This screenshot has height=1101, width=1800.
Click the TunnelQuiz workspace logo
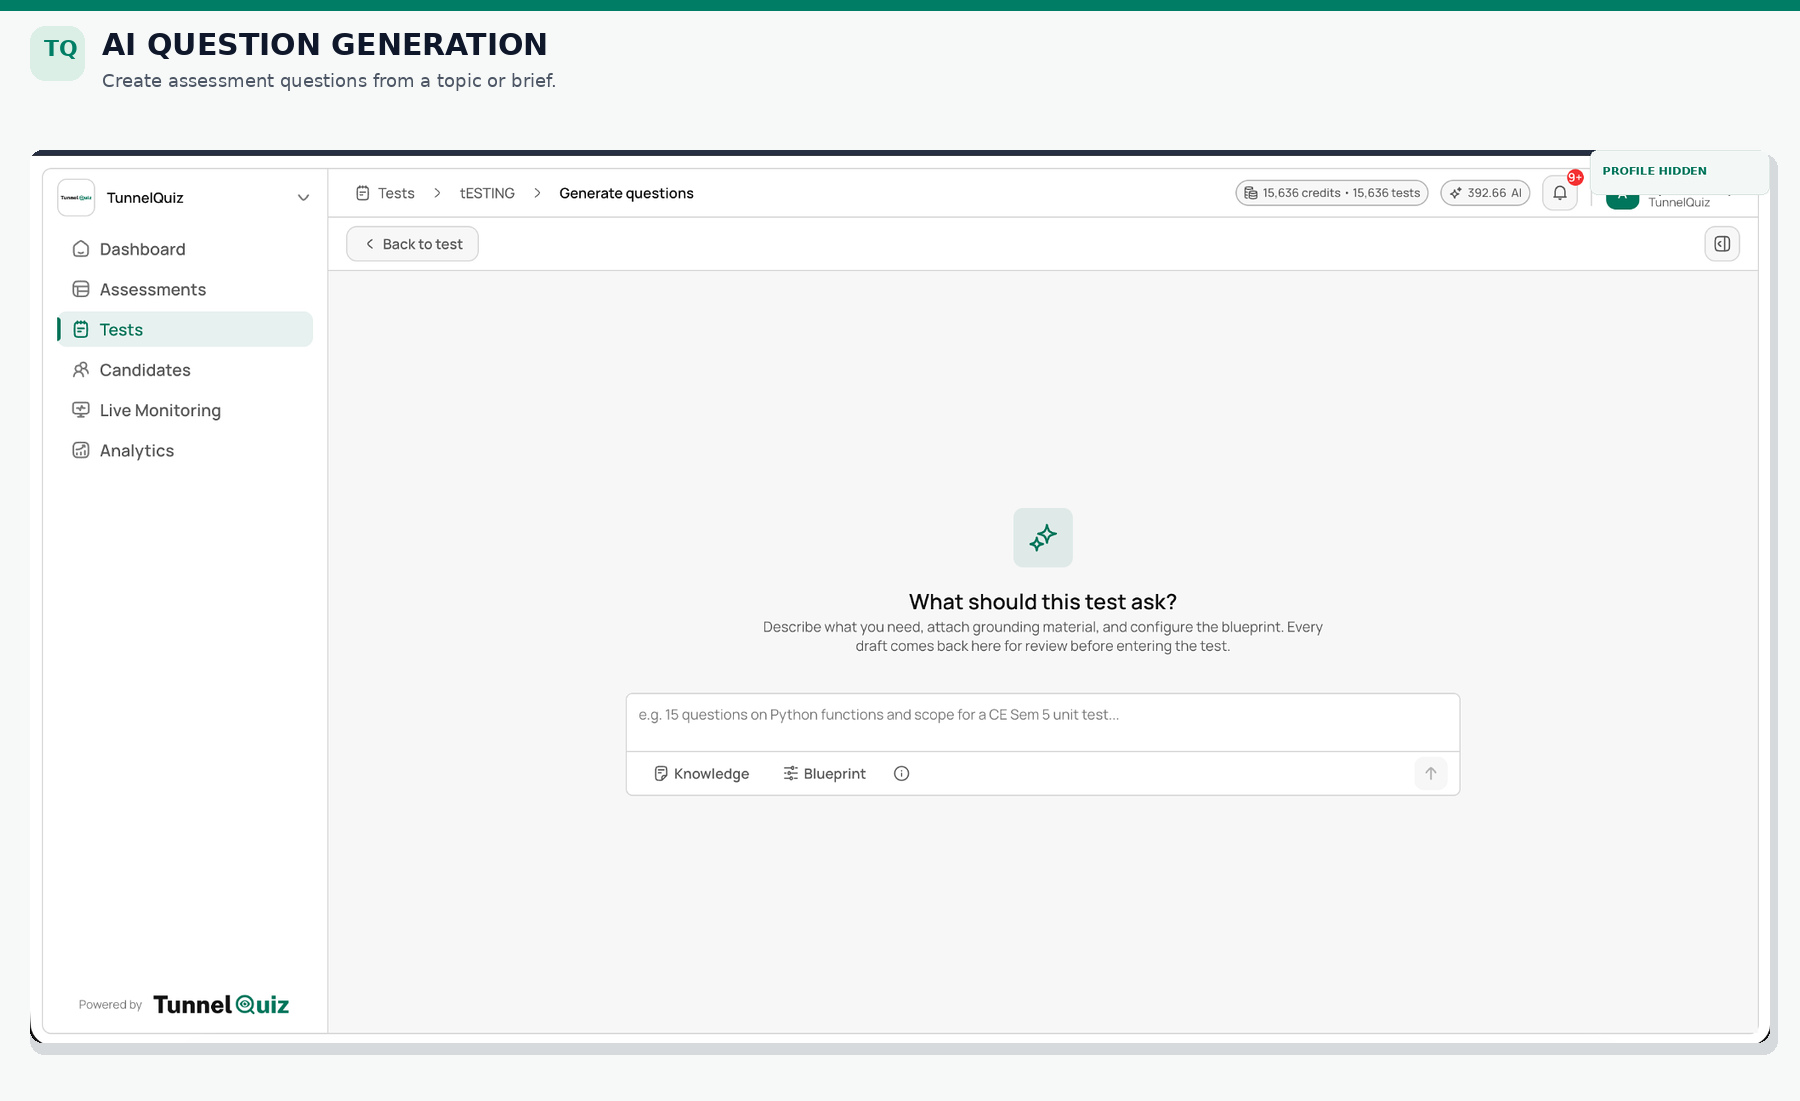[x=76, y=197]
